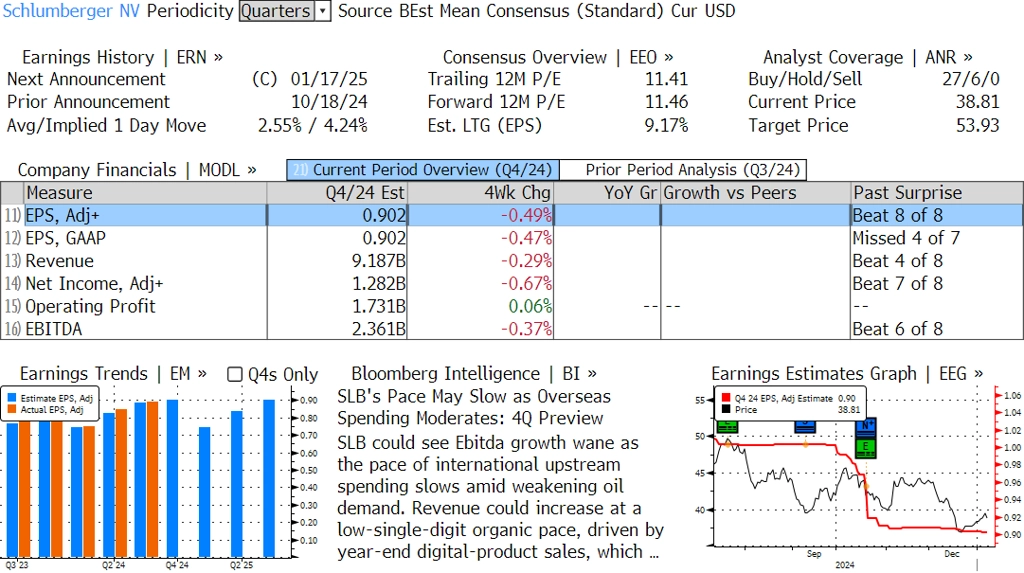
Task: Click the Past Surprise column header
Action: pos(936,193)
